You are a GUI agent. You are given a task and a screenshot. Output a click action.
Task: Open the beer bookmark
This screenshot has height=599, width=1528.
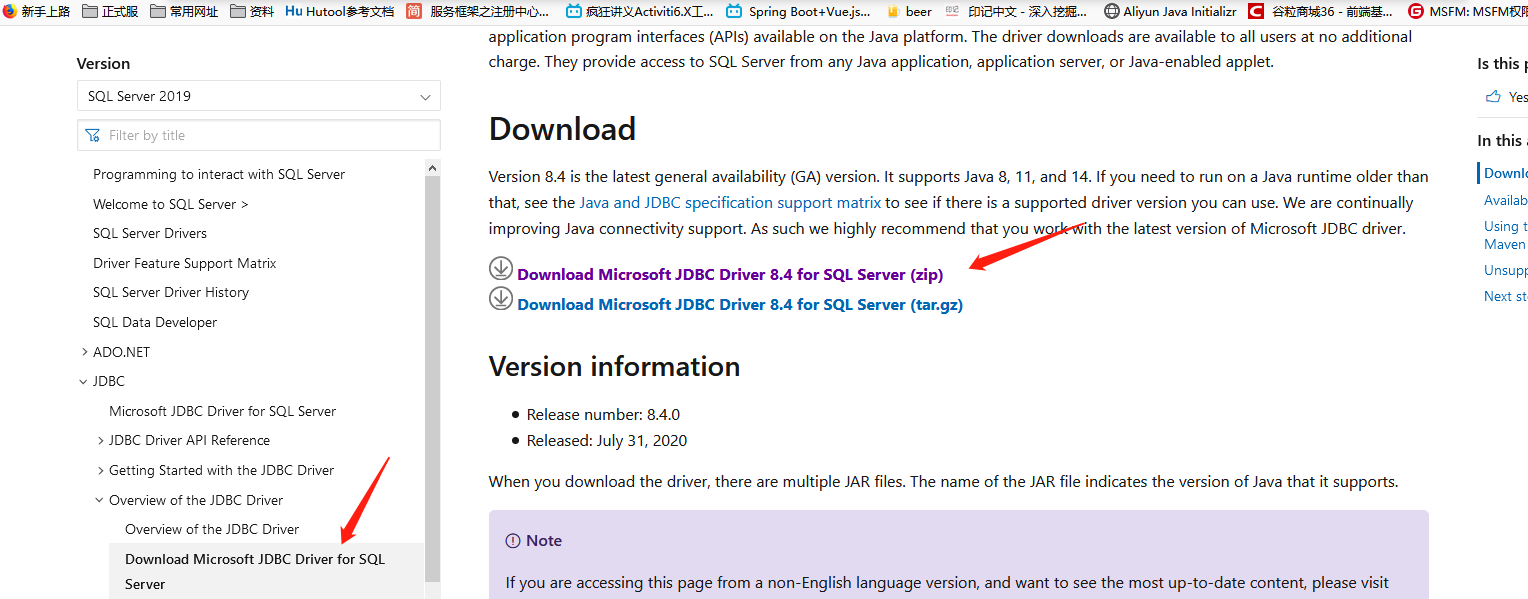tap(908, 12)
